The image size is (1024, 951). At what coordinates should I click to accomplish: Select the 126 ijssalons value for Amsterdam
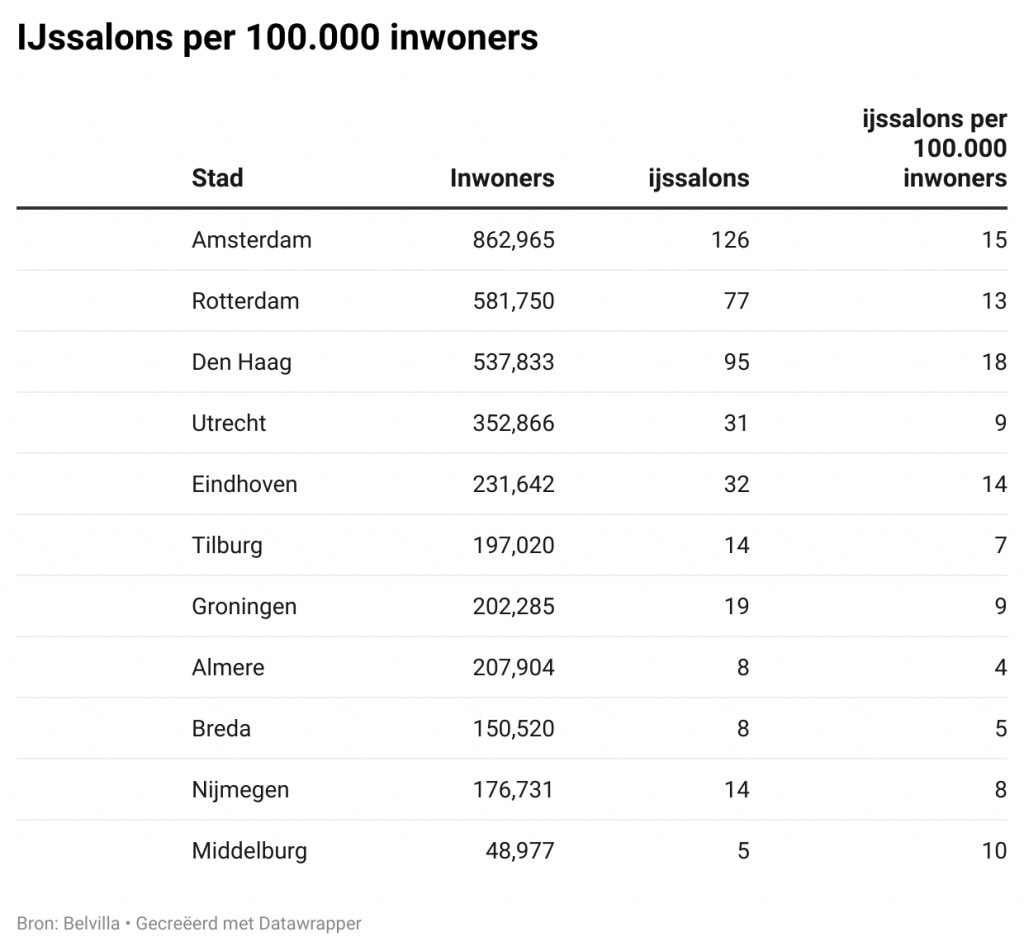729,240
